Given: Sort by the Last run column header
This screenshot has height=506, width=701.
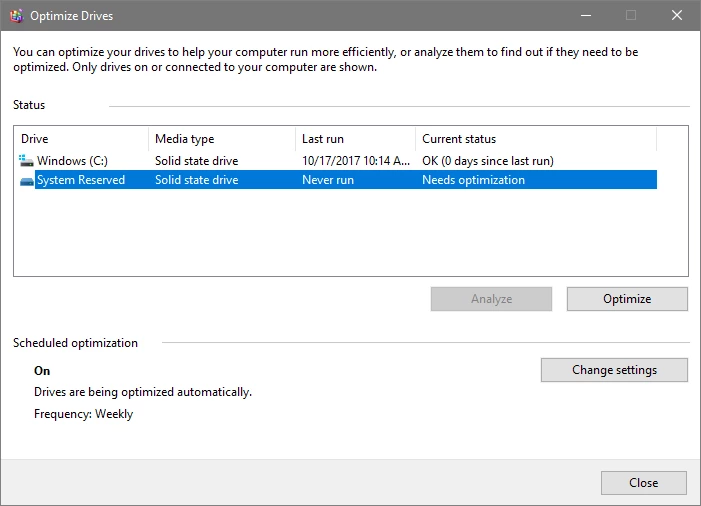Looking at the screenshot, I should tap(355, 139).
